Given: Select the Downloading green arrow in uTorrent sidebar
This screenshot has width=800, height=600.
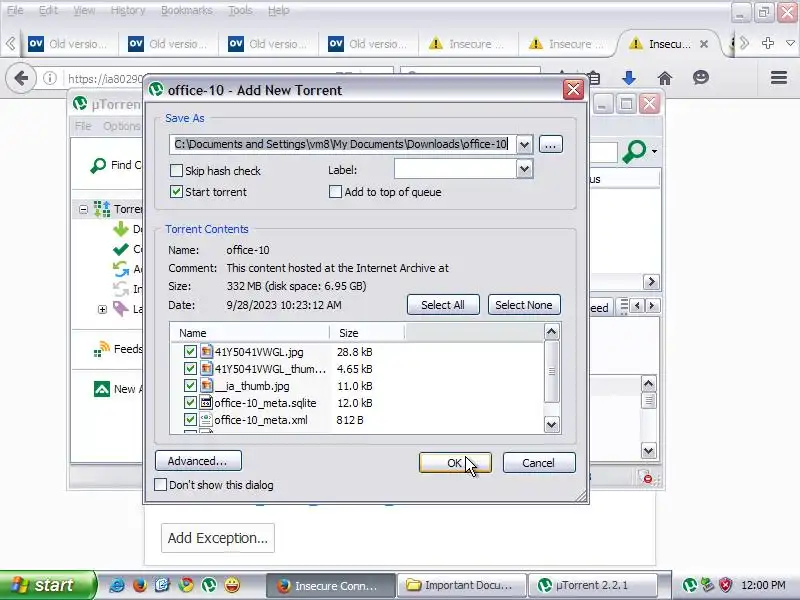Looking at the screenshot, I should click(121, 229).
